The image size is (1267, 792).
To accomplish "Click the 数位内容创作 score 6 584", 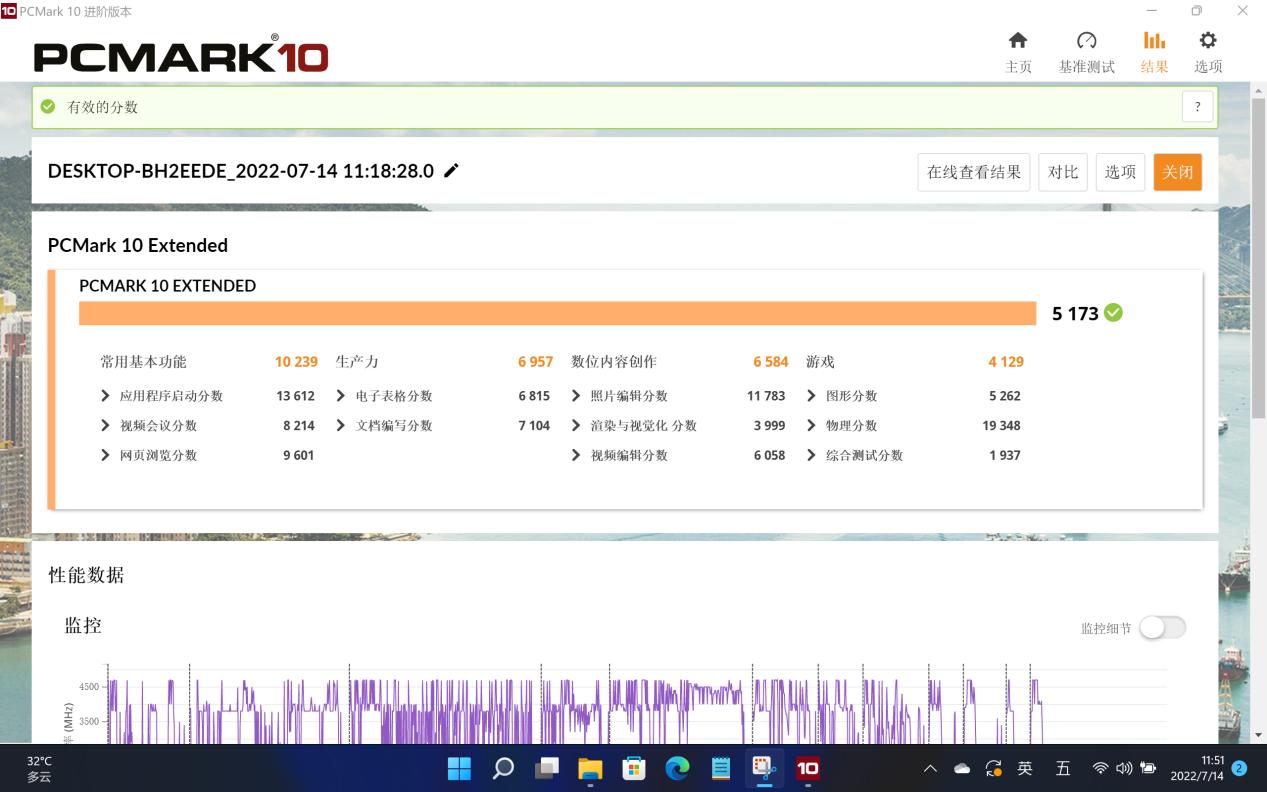I will (x=771, y=362).
